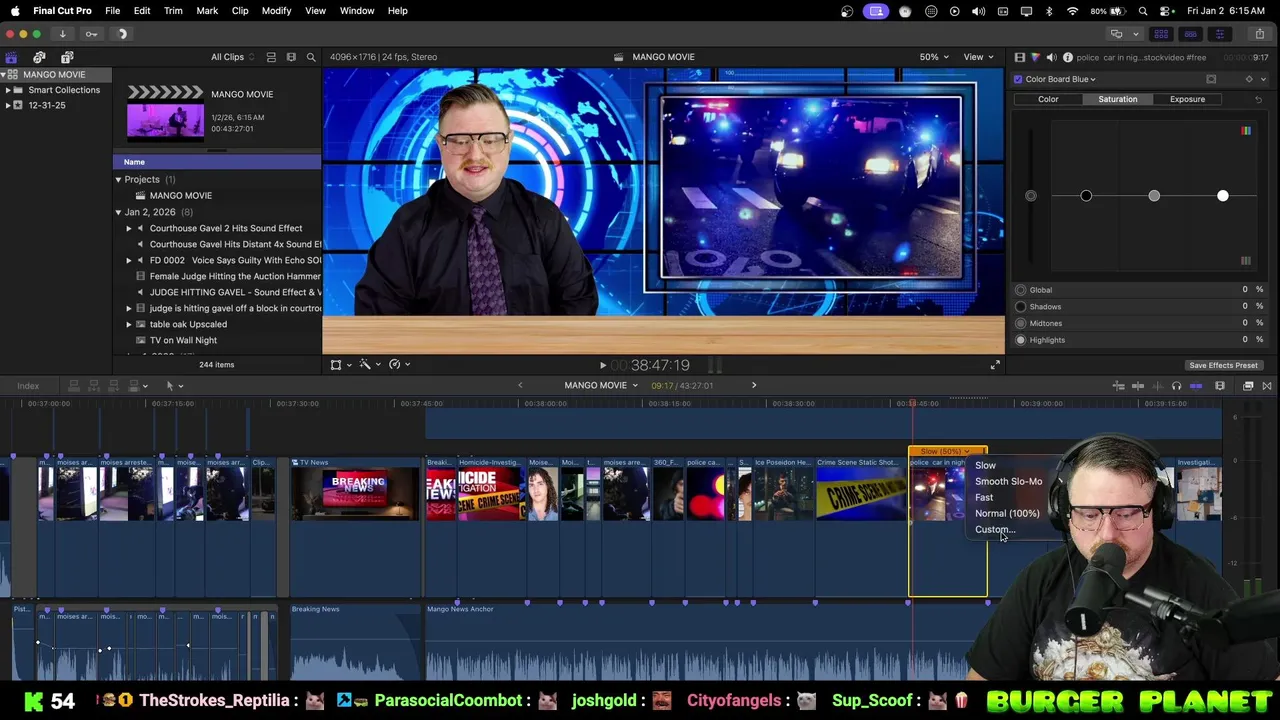The height and width of the screenshot is (720, 1280).
Task: Open the Slow (50%) retime bar dropdown
Action: (x=947, y=452)
